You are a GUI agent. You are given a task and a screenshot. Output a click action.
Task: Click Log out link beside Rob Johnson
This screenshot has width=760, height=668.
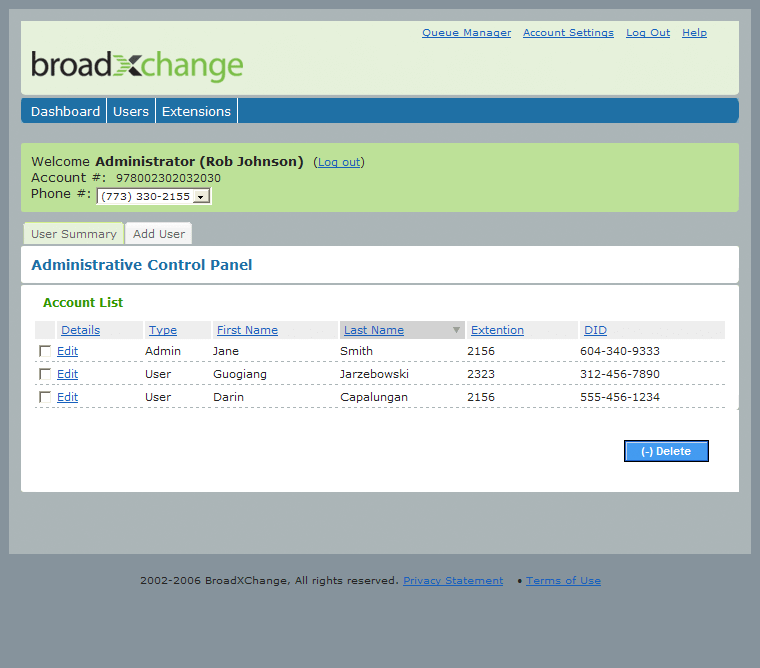click(339, 162)
